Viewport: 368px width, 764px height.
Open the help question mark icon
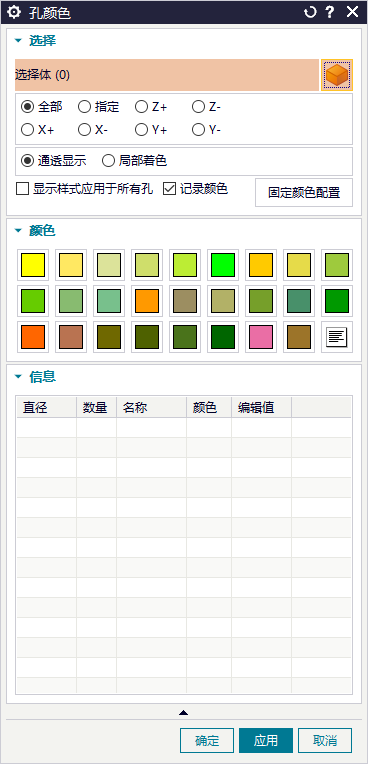[x=330, y=12]
